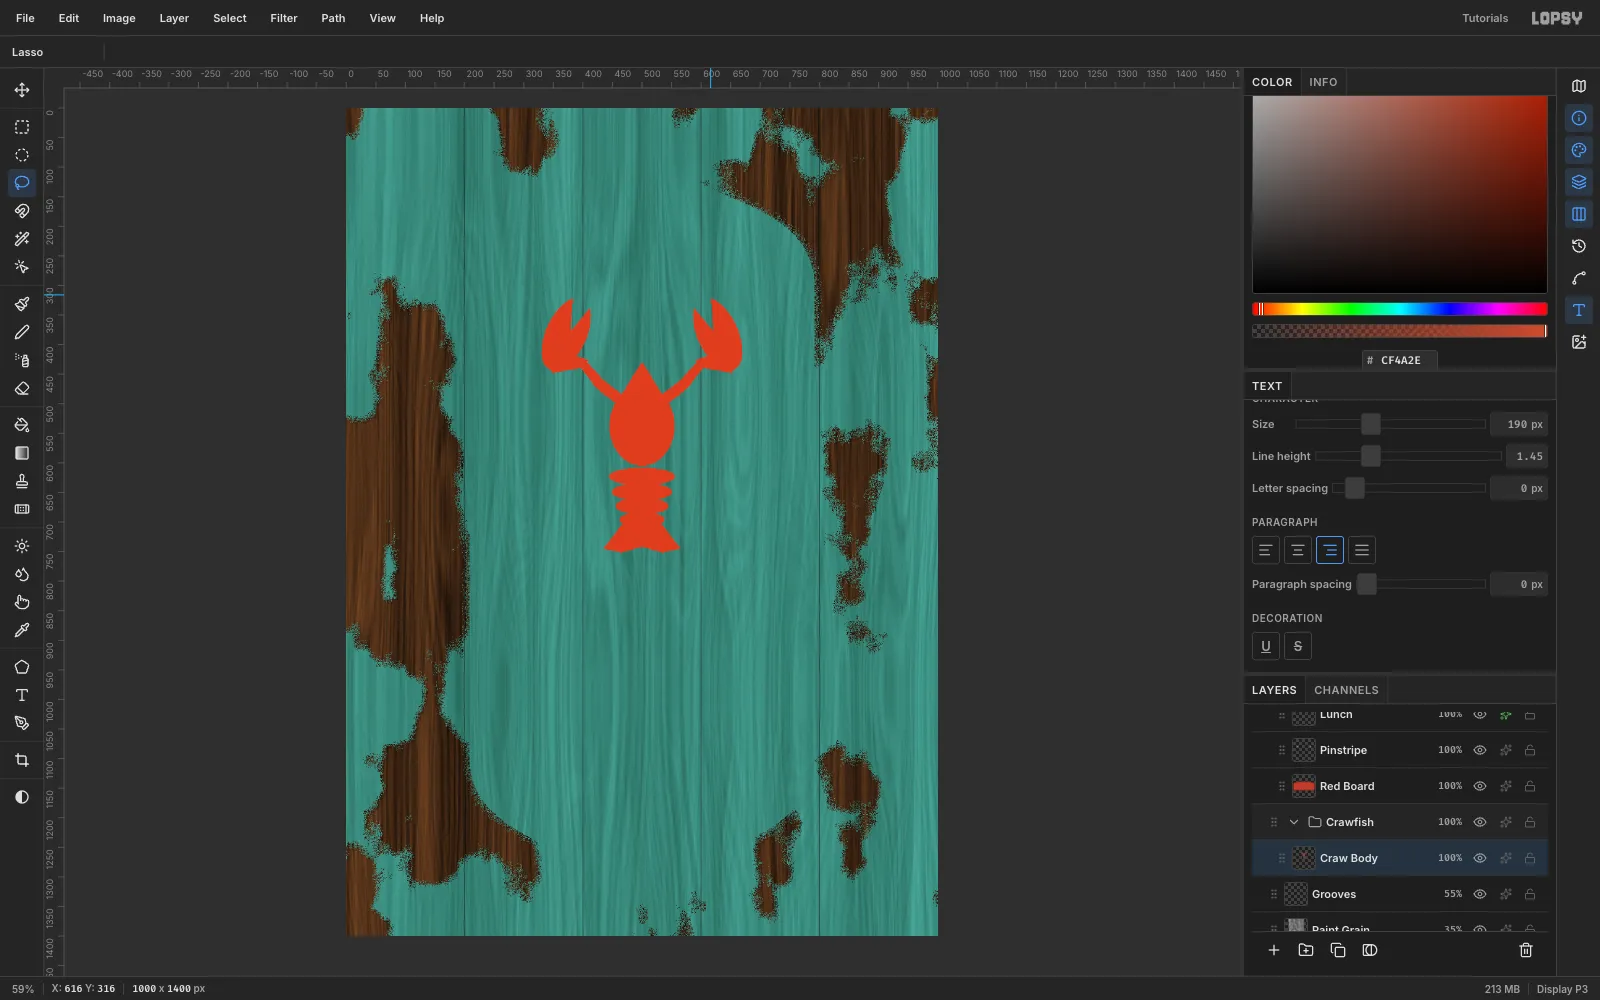Click the hex color input field
Image resolution: width=1600 pixels, height=1000 pixels.
(x=1400, y=360)
